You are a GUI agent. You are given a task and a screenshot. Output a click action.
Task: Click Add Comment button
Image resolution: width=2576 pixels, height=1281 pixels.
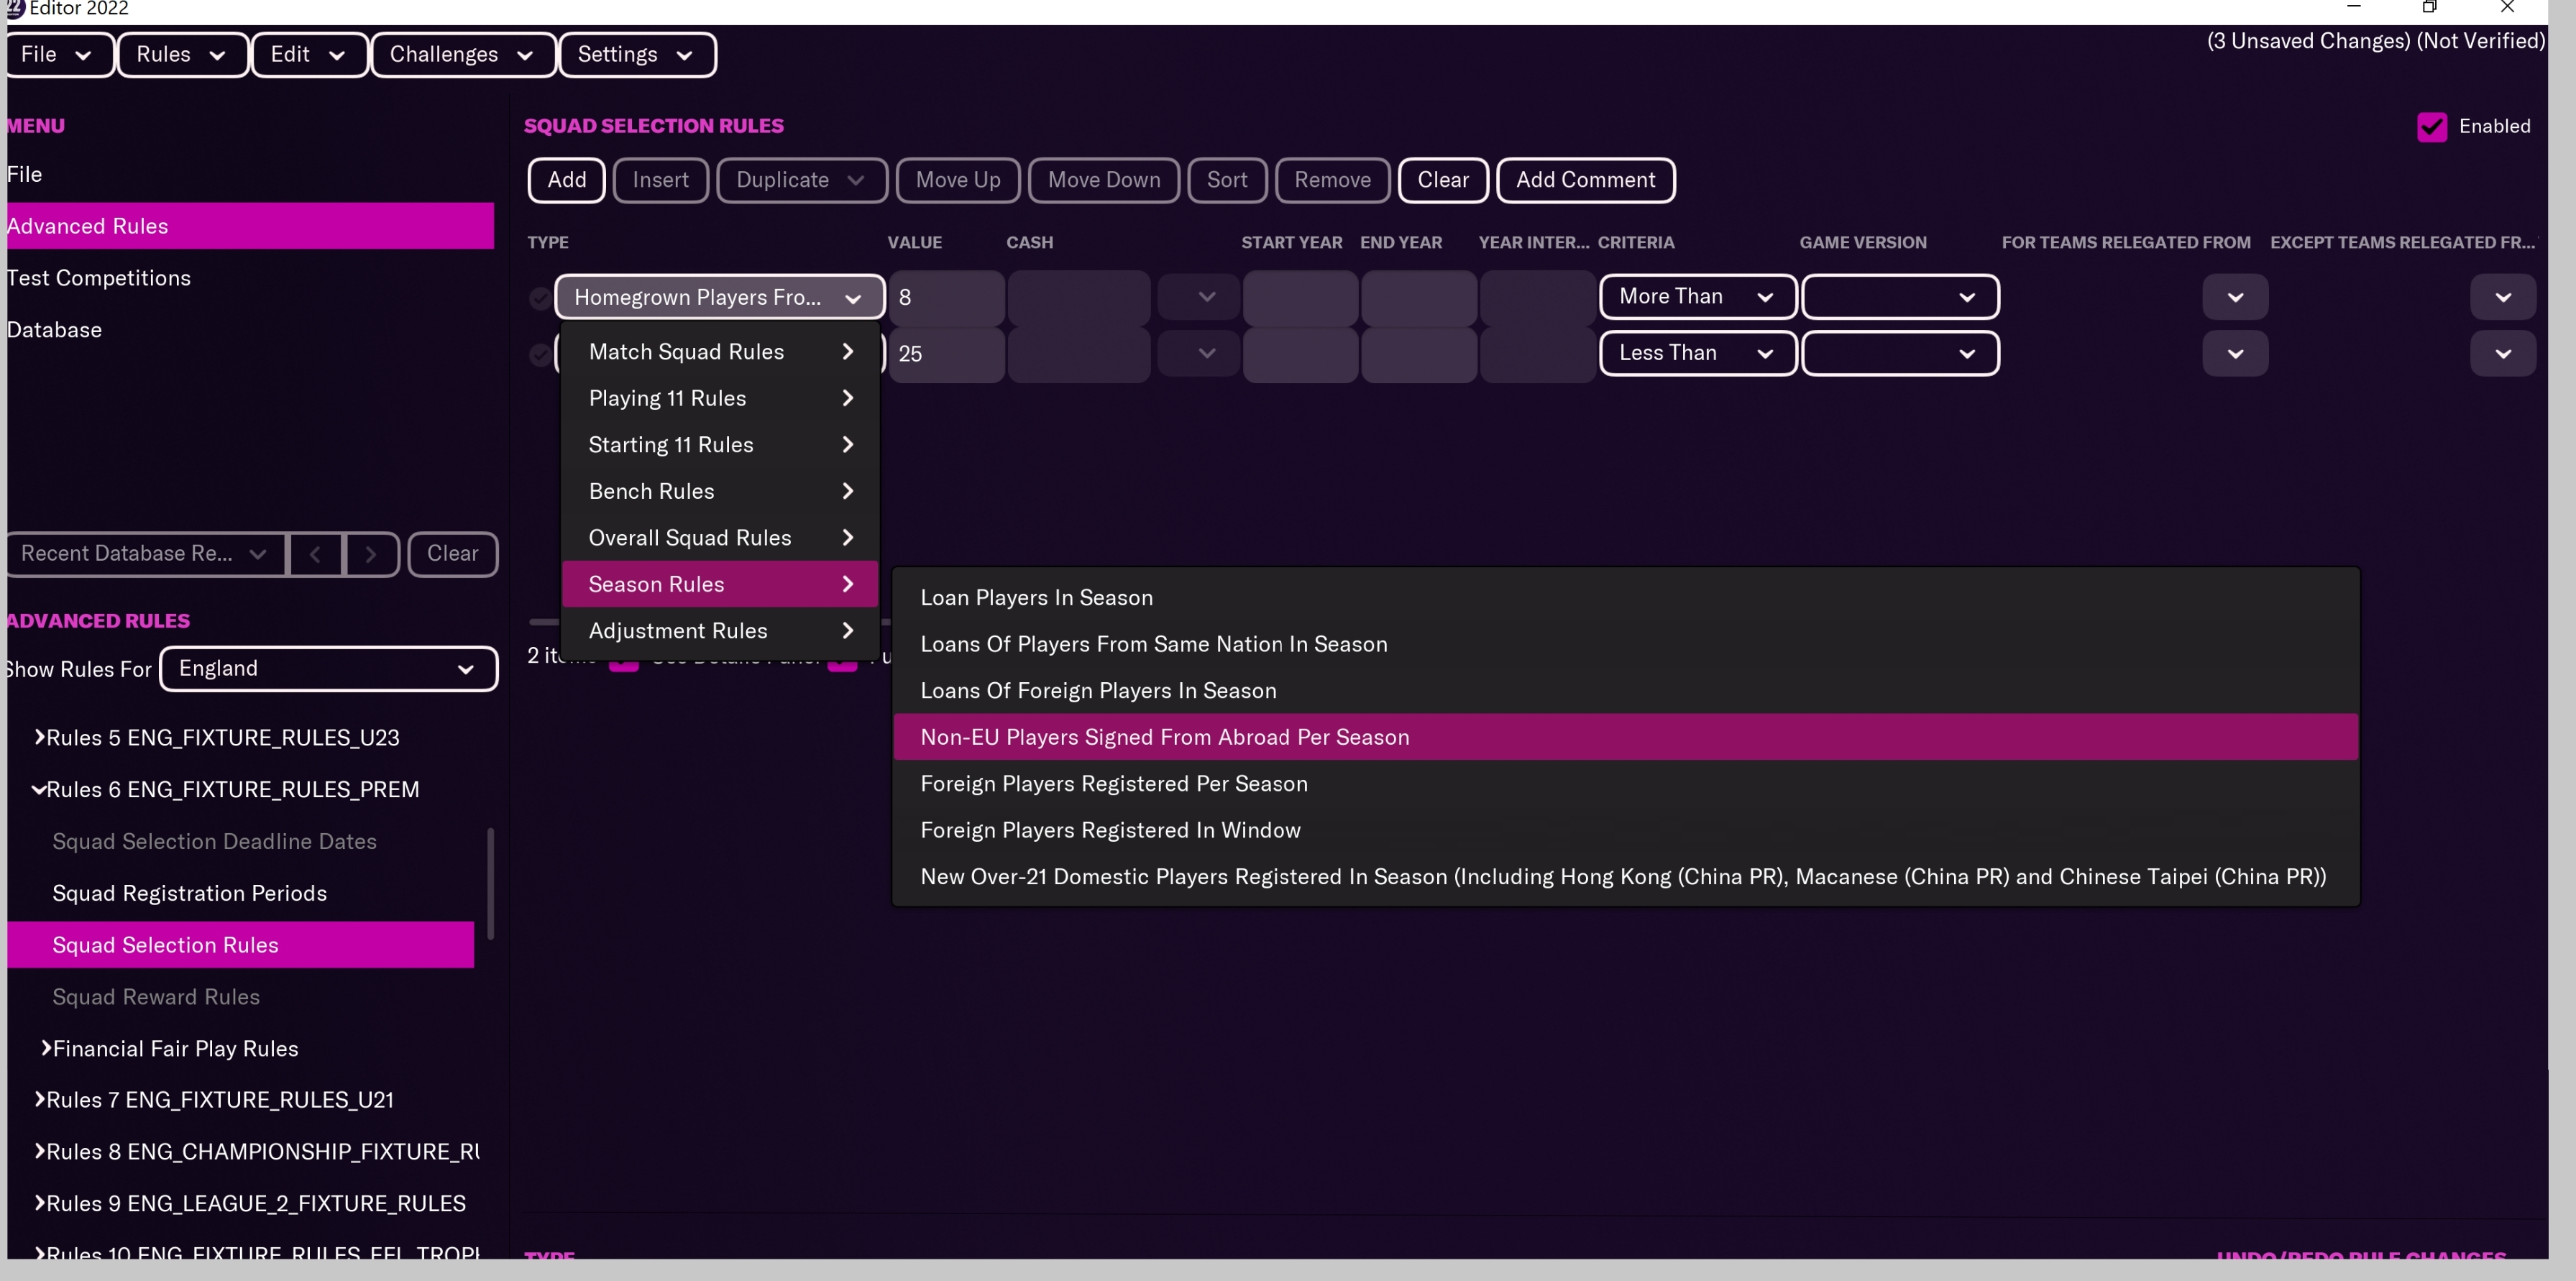[x=1585, y=180]
